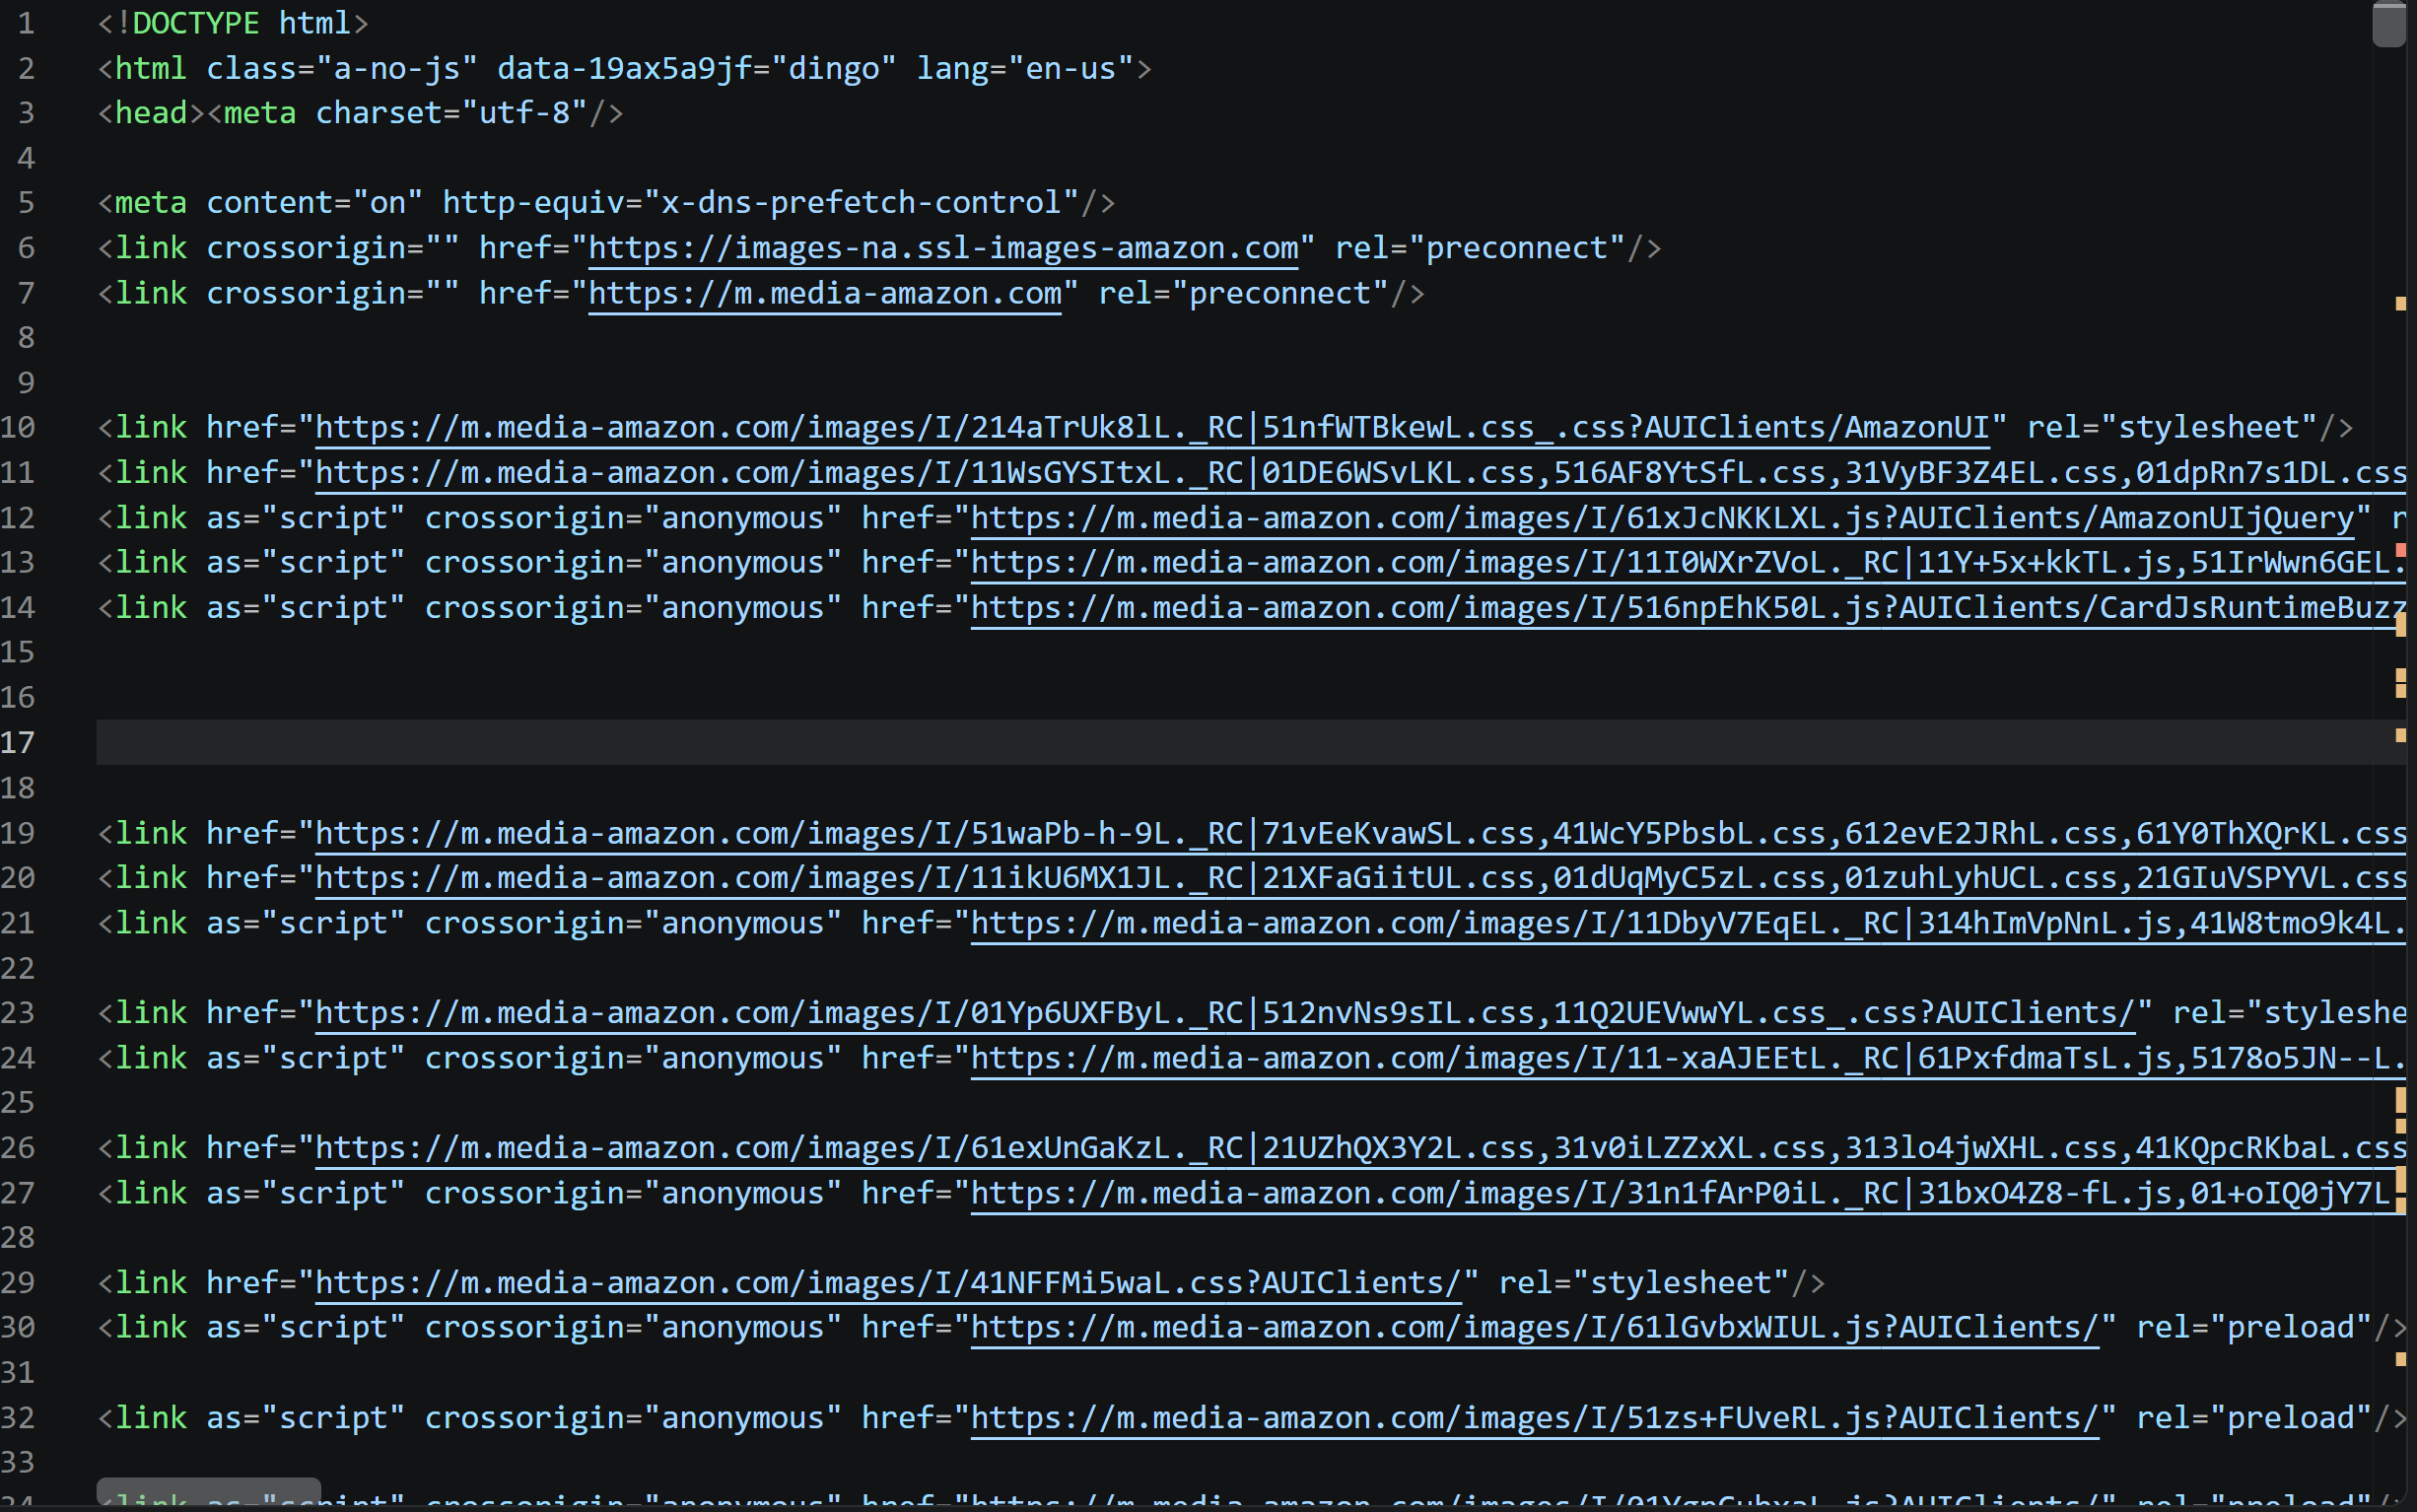Click the red marker in the scrollbar minimap
This screenshot has height=1512, width=2417.
[x=2400, y=551]
